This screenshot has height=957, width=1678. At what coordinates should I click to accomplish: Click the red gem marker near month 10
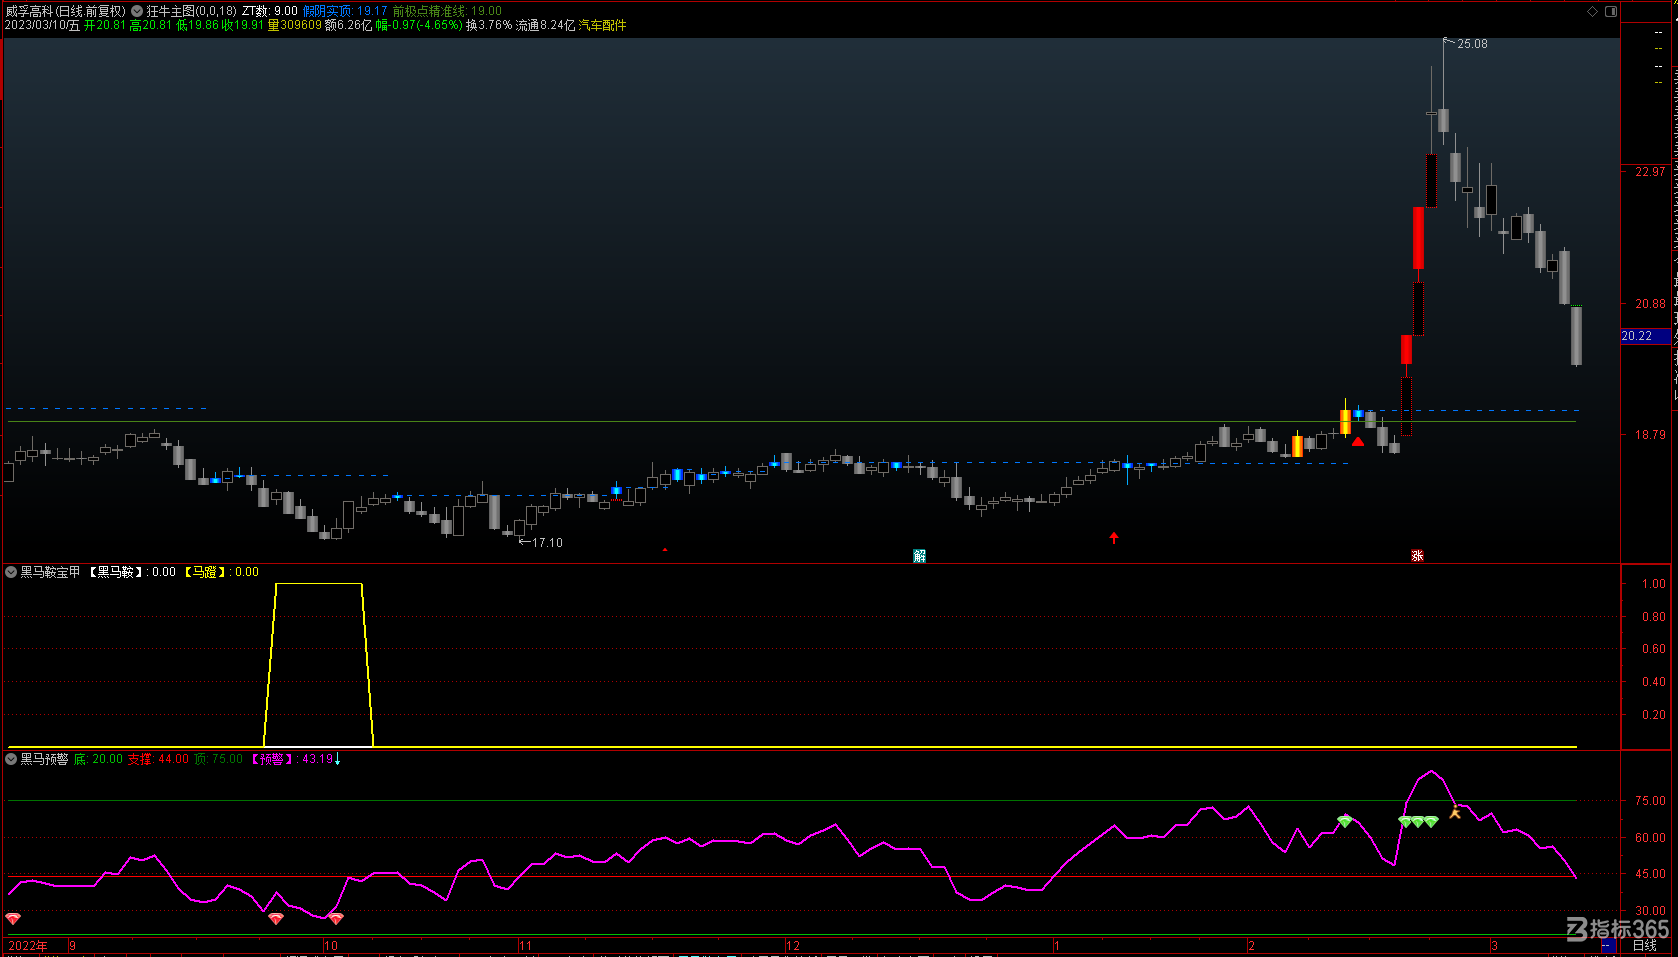click(x=336, y=918)
